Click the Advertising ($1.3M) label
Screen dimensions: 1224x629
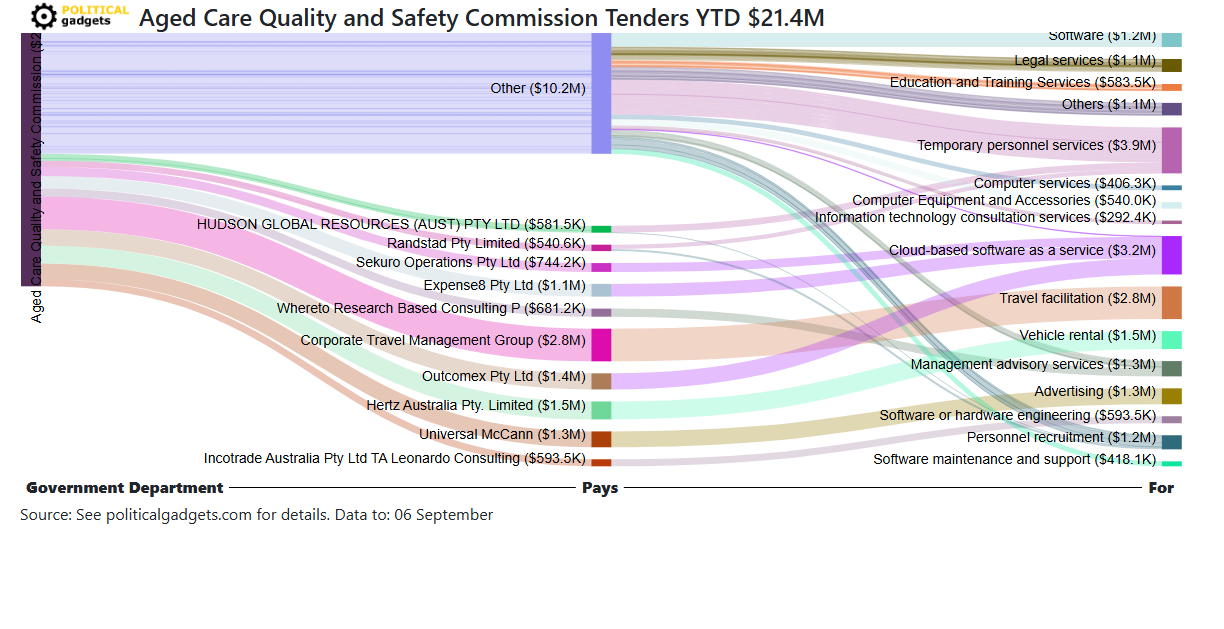tap(1095, 391)
